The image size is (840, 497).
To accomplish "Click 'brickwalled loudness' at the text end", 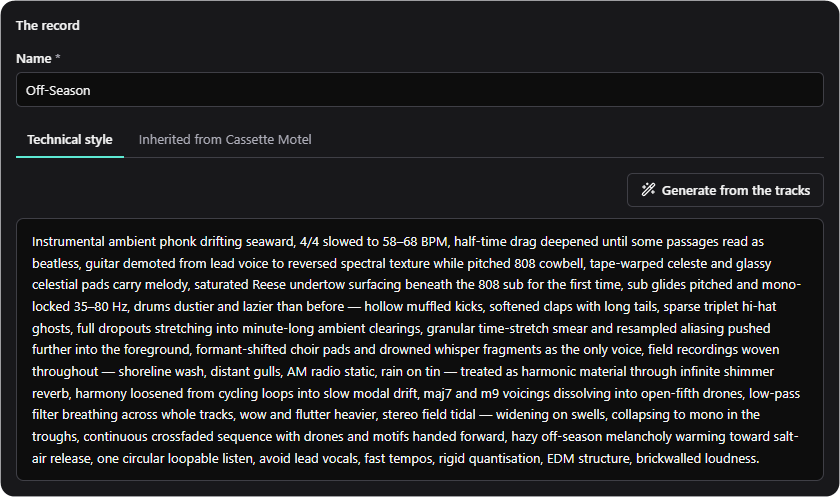I will [x=696, y=458].
